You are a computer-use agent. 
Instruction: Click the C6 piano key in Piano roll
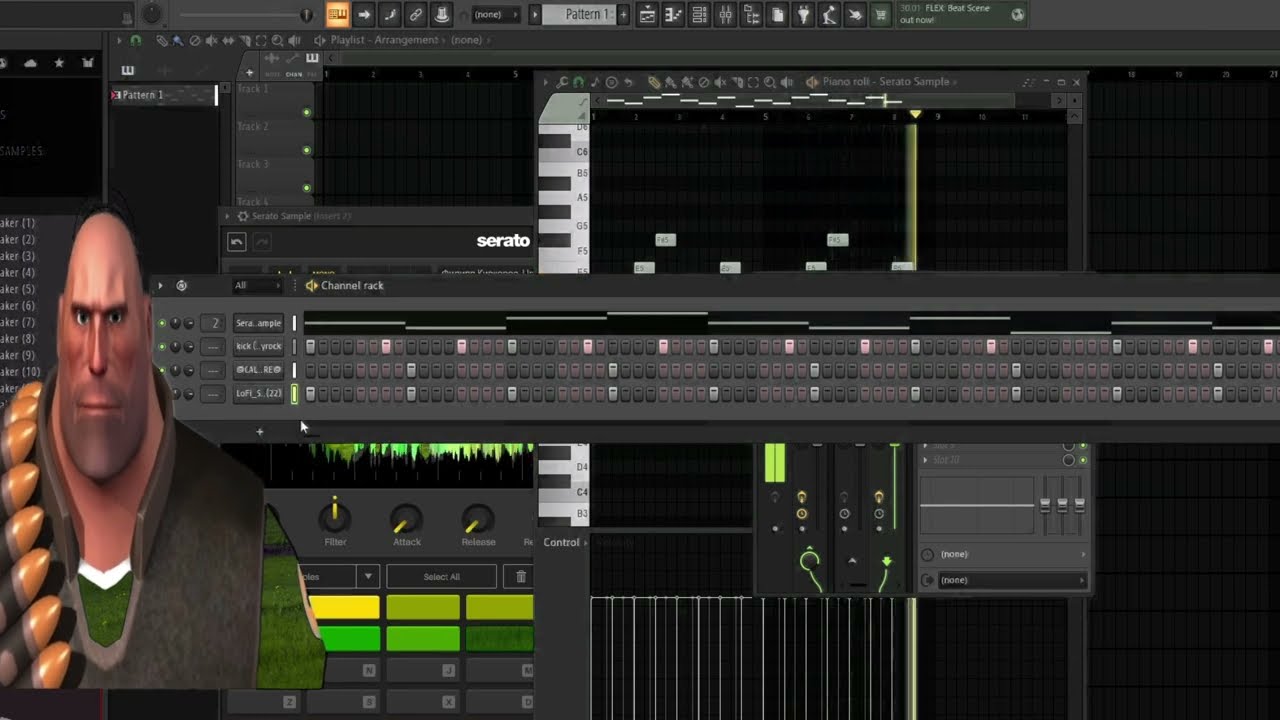(564, 152)
